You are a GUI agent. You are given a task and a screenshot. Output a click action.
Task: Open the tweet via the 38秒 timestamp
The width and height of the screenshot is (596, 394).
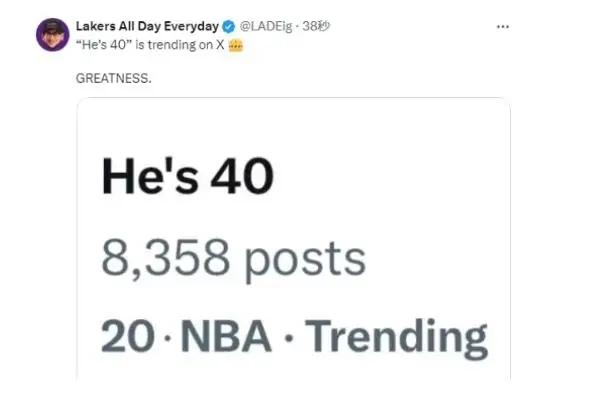[316, 26]
